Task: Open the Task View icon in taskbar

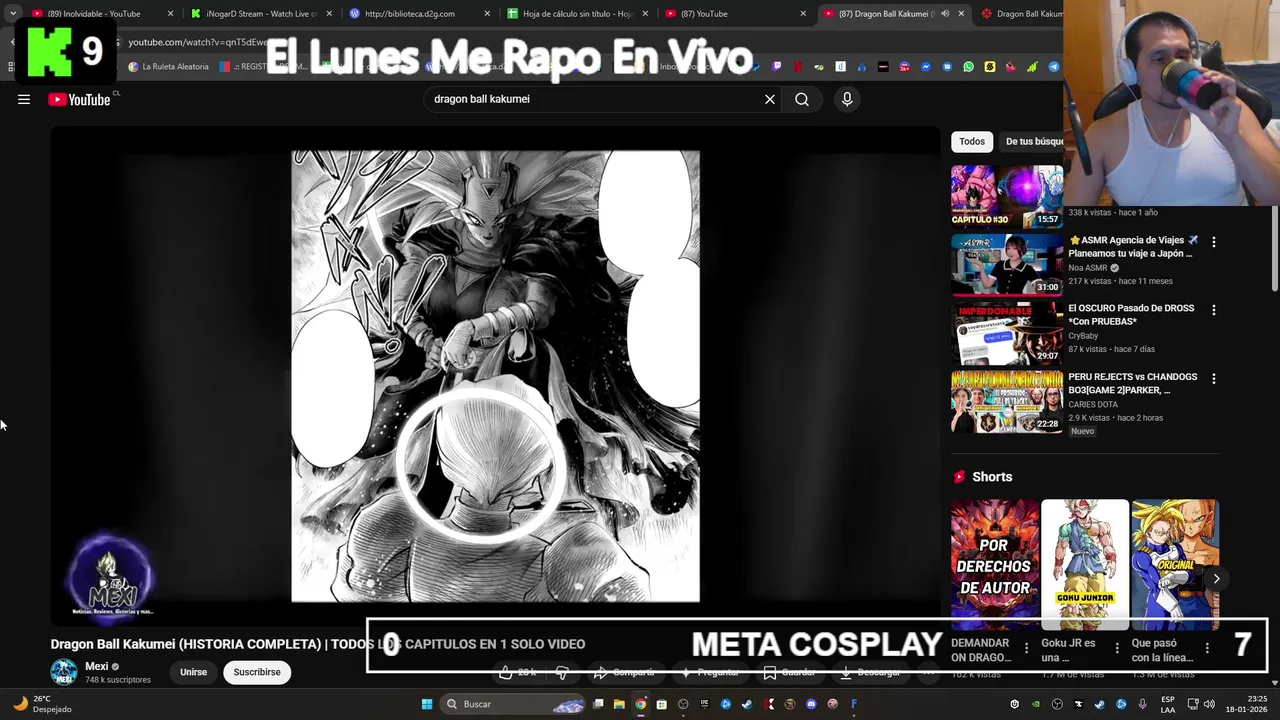Action: click(x=598, y=704)
